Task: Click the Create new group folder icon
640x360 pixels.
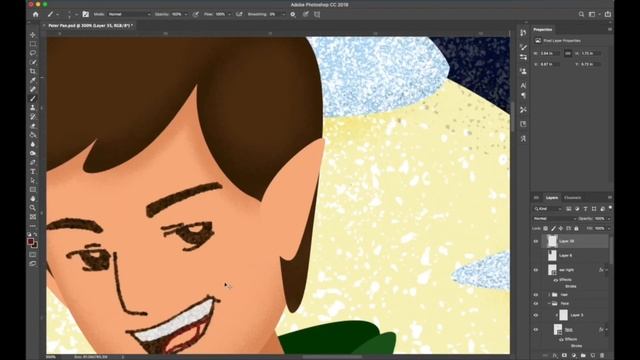Action: [x=583, y=356]
